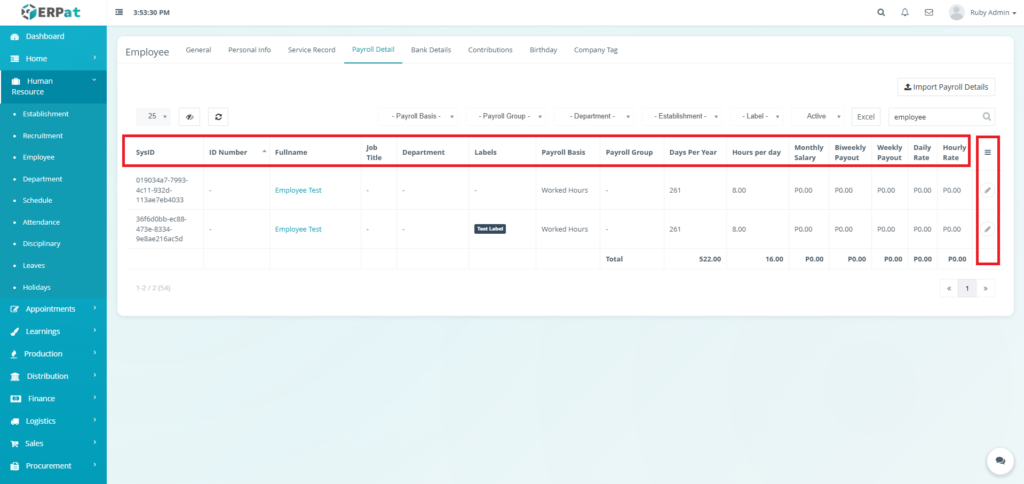This screenshot has height=484, width=1024.
Task: Expand the Active status dropdown
Action: pos(820,116)
